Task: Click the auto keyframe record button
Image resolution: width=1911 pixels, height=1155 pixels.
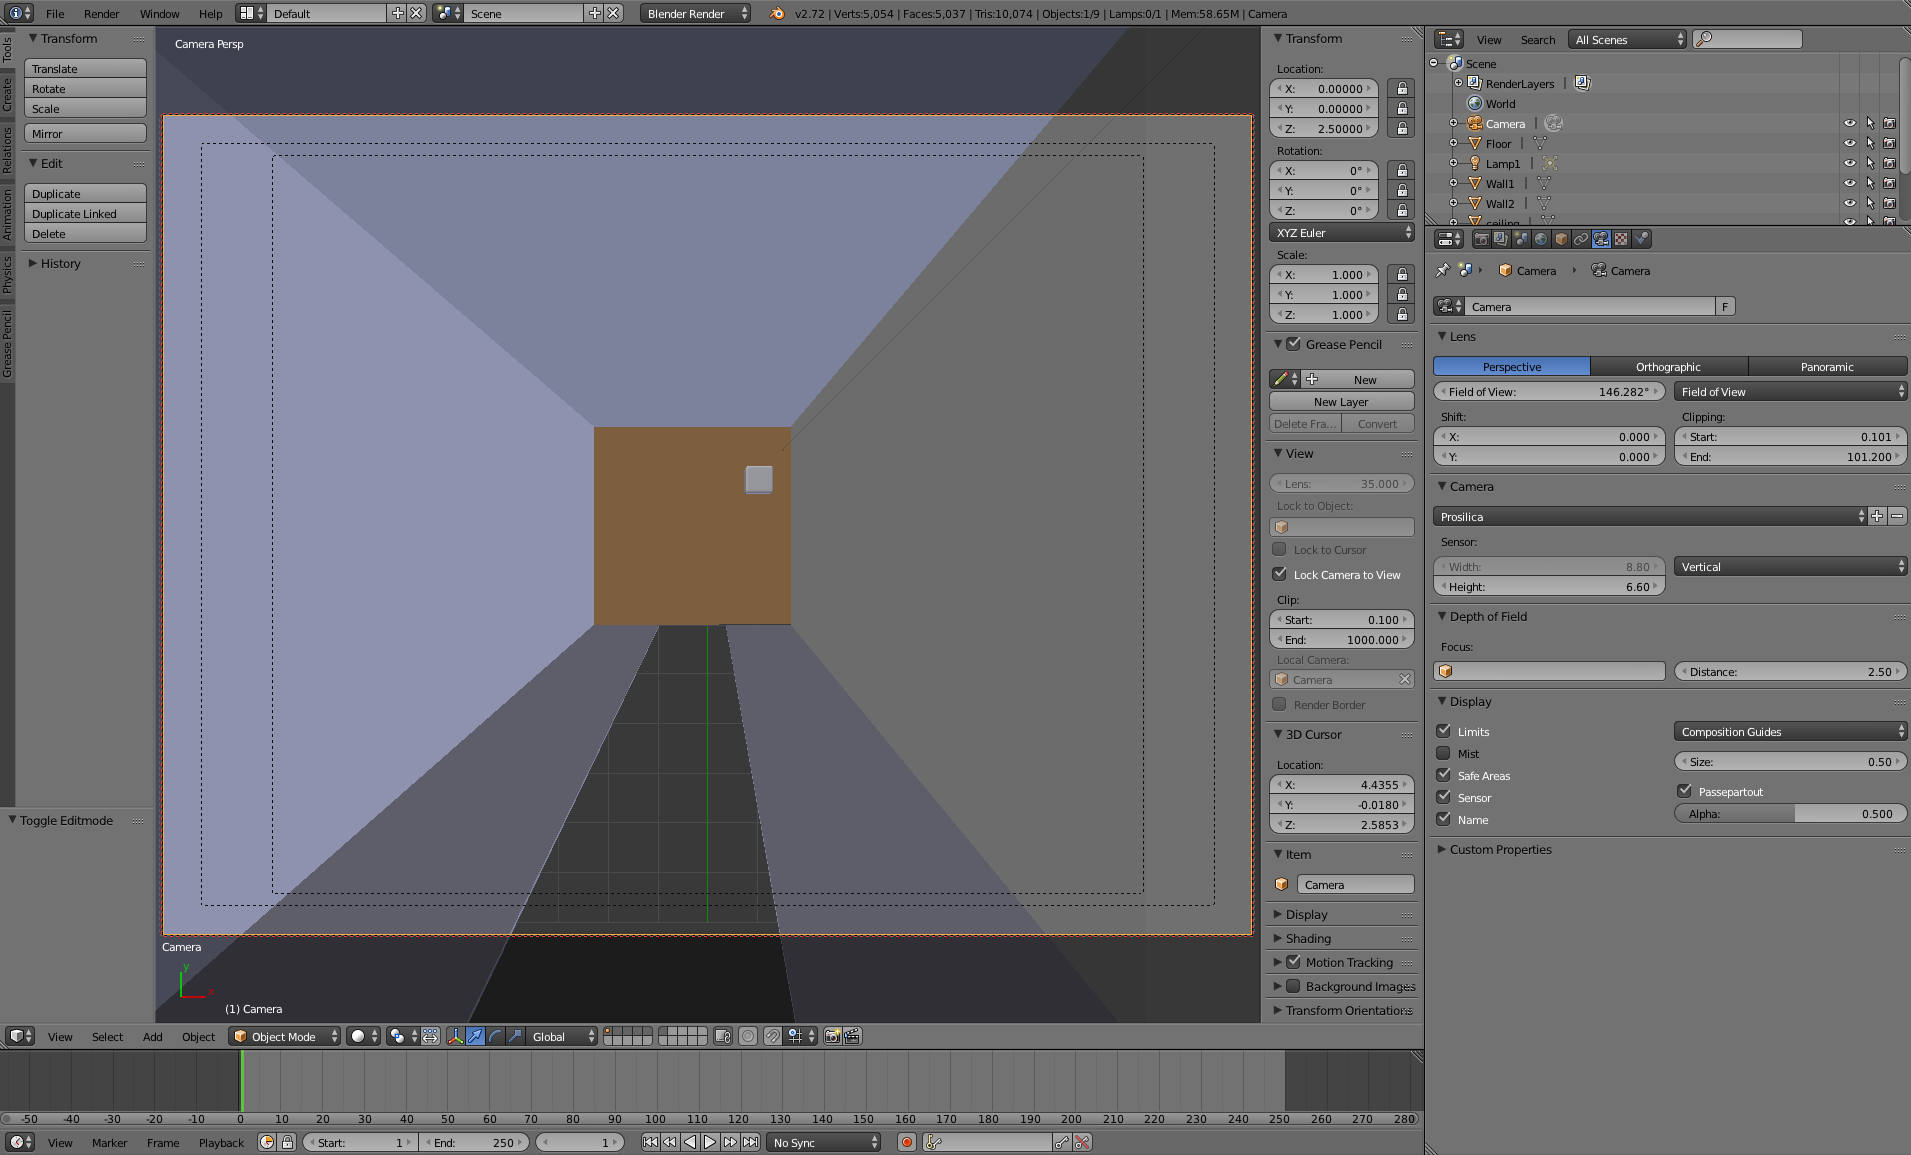Action: [x=907, y=1142]
